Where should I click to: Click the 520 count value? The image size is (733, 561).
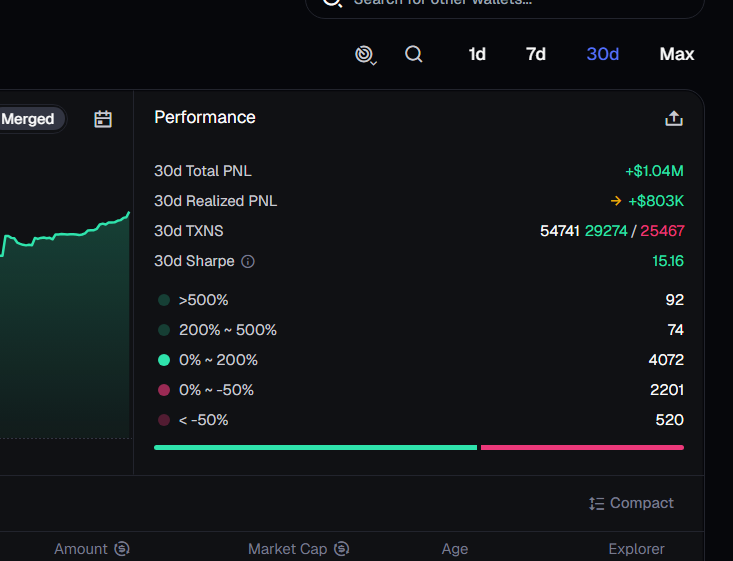pyautogui.click(x=669, y=420)
